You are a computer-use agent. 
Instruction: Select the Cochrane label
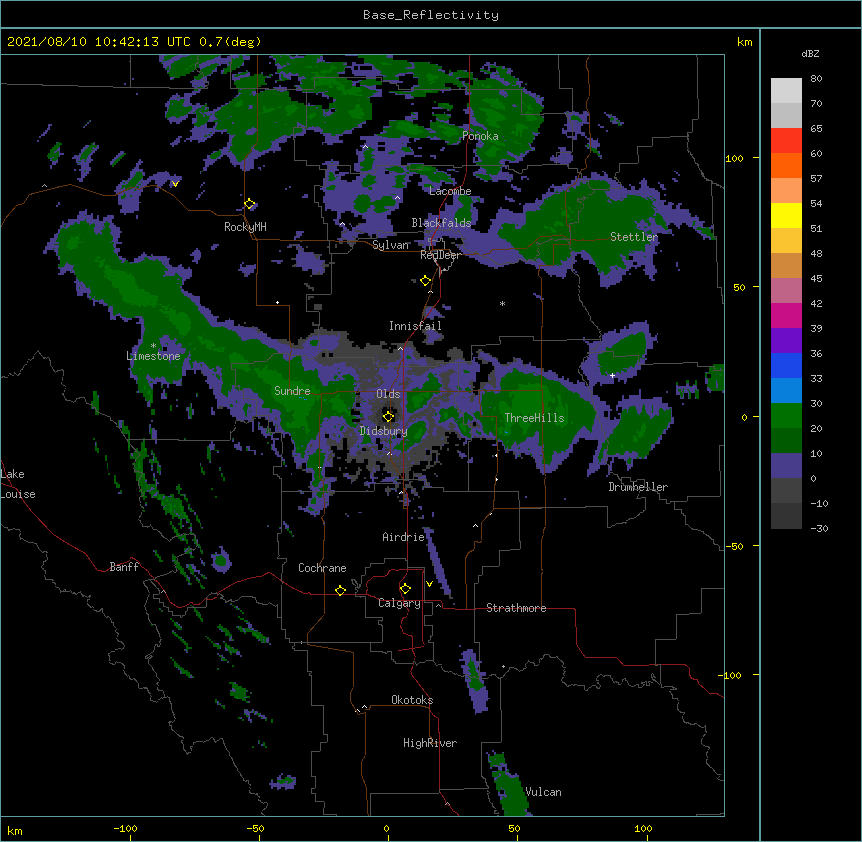[x=322, y=568]
